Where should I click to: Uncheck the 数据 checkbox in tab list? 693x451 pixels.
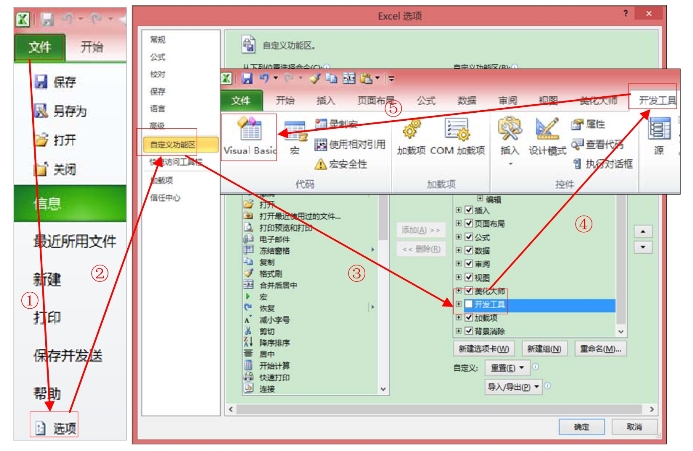coord(469,250)
